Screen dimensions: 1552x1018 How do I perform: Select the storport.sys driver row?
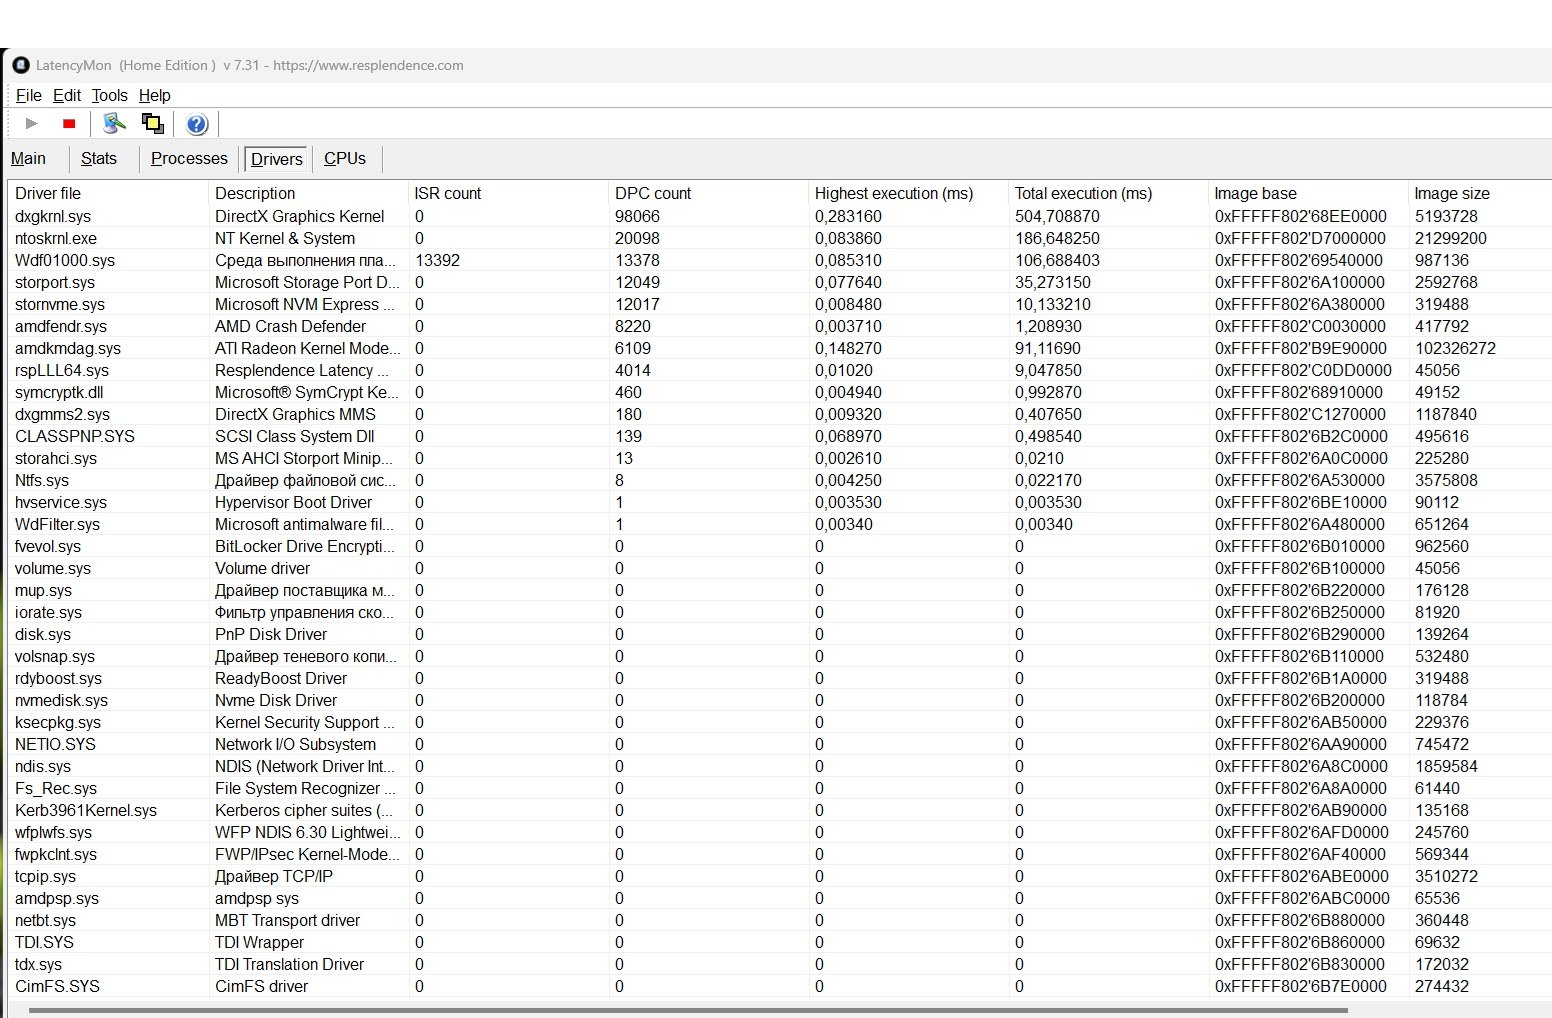pyautogui.click(x=780, y=282)
